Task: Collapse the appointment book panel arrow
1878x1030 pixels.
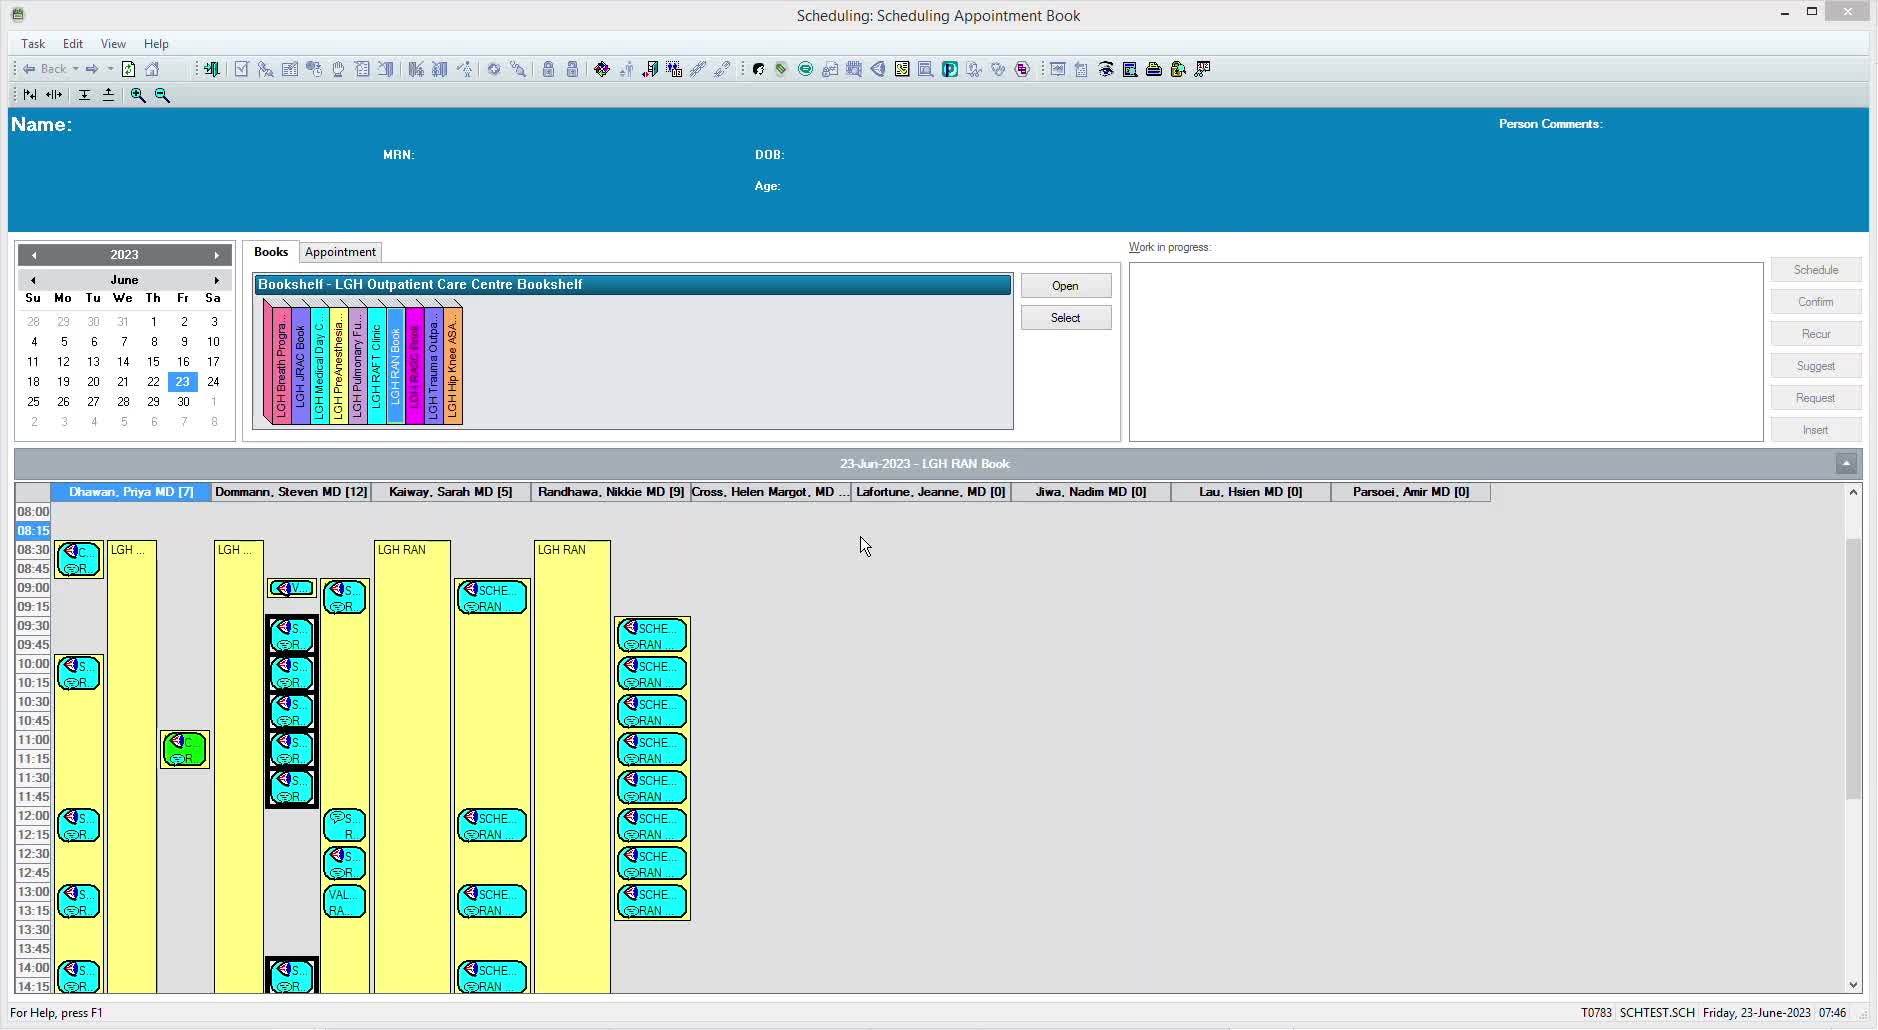Action: [x=1846, y=464]
